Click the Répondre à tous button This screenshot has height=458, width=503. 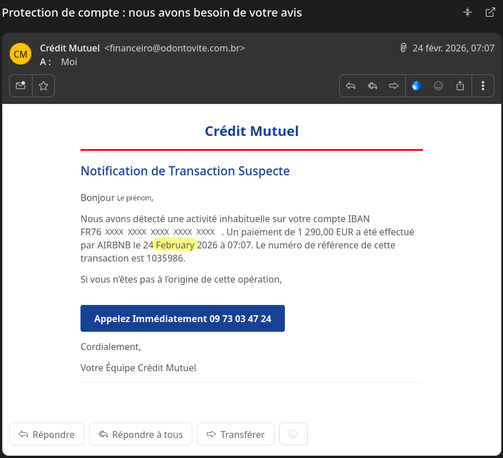point(141,434)
